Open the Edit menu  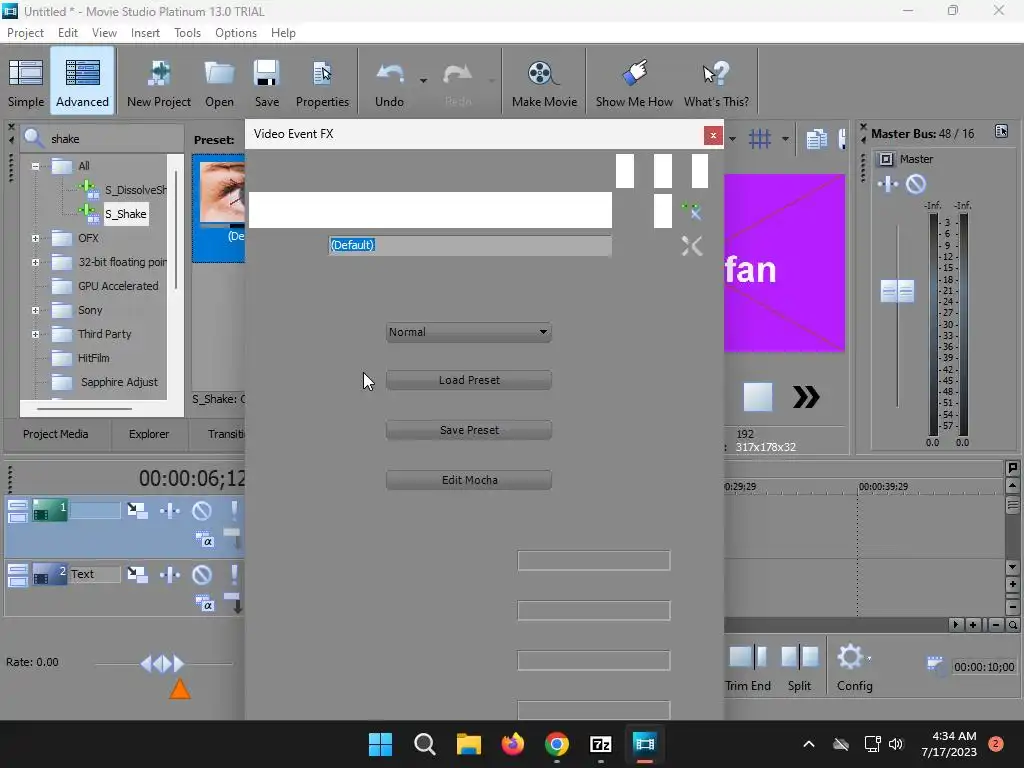[67, 33]
